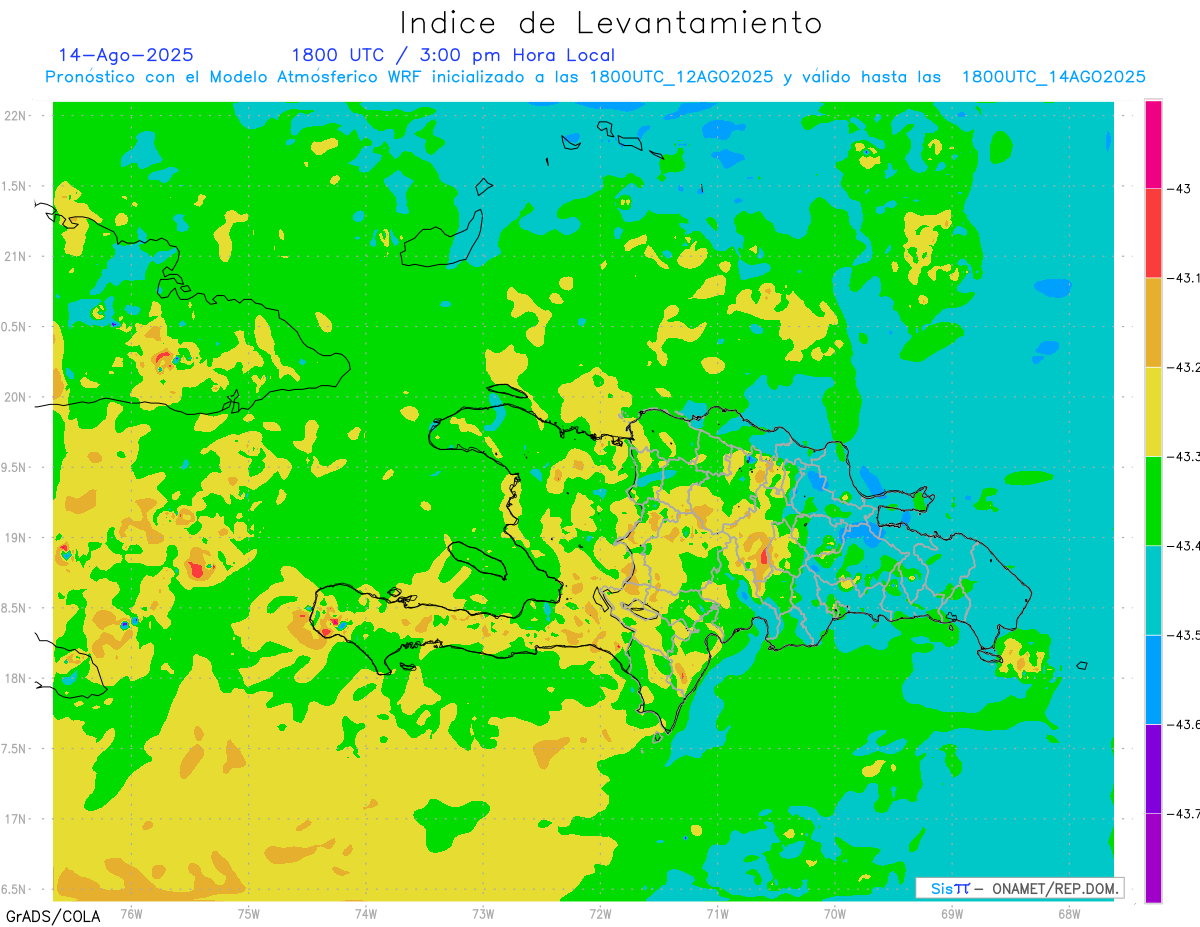The width and height of the screenshot is (1200, 927).
Task: Select the magenta swatch atop the color bar
Action: coord(1153,144)
